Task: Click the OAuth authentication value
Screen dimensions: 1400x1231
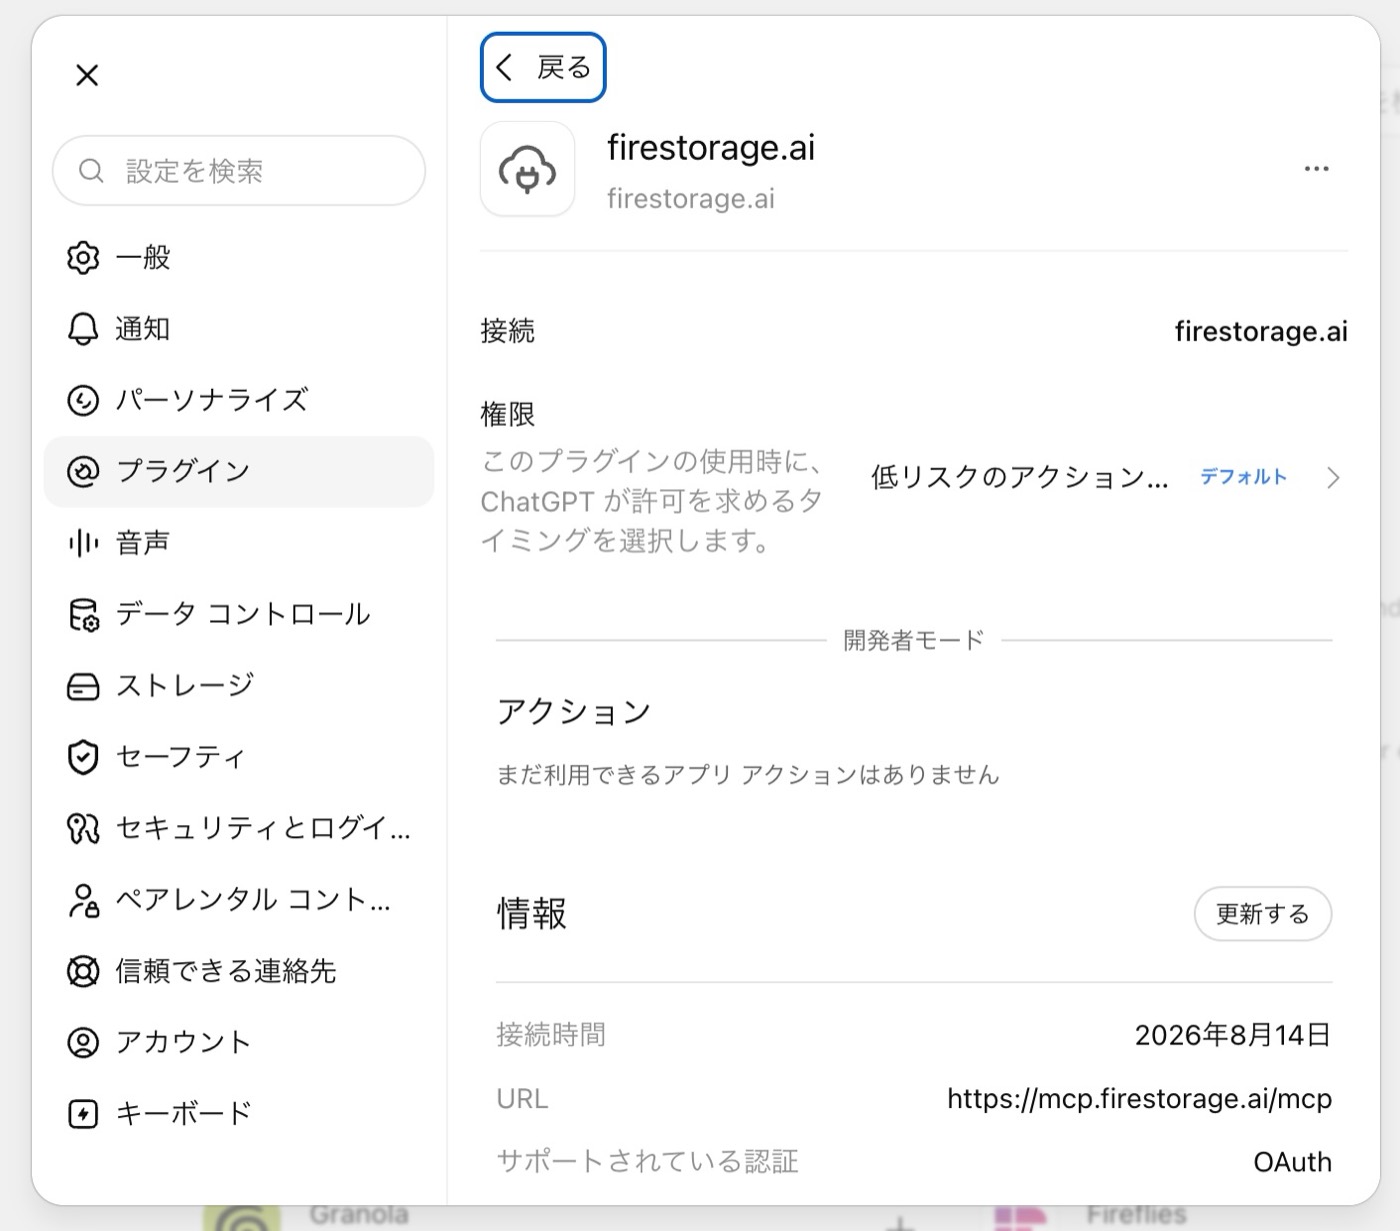Action: pos(1293,1162)
